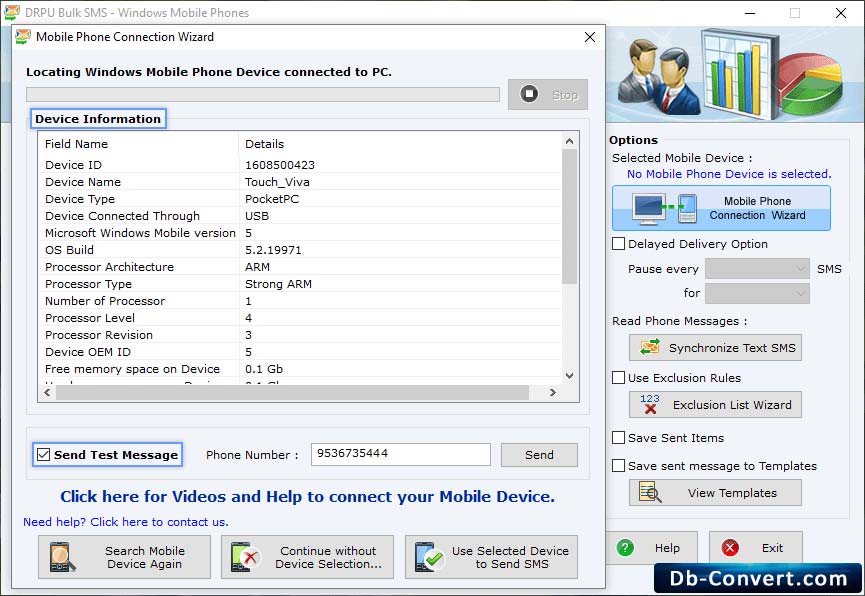Click No Mobile Phone Device is selected text
This screenshot has height=596, width=865.
click(x=729, y=174)
